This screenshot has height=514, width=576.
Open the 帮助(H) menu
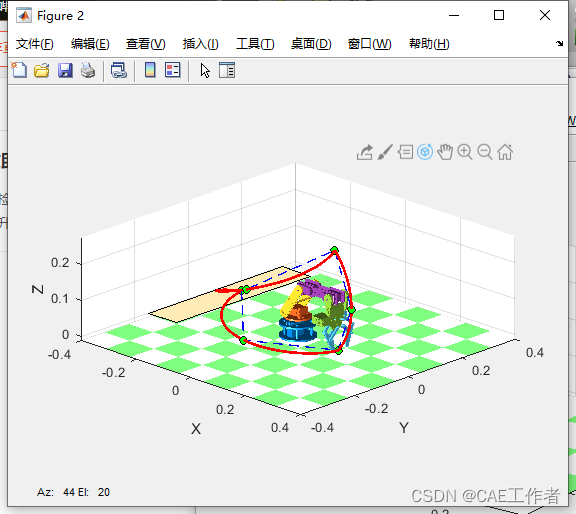(x=429, y=44)
